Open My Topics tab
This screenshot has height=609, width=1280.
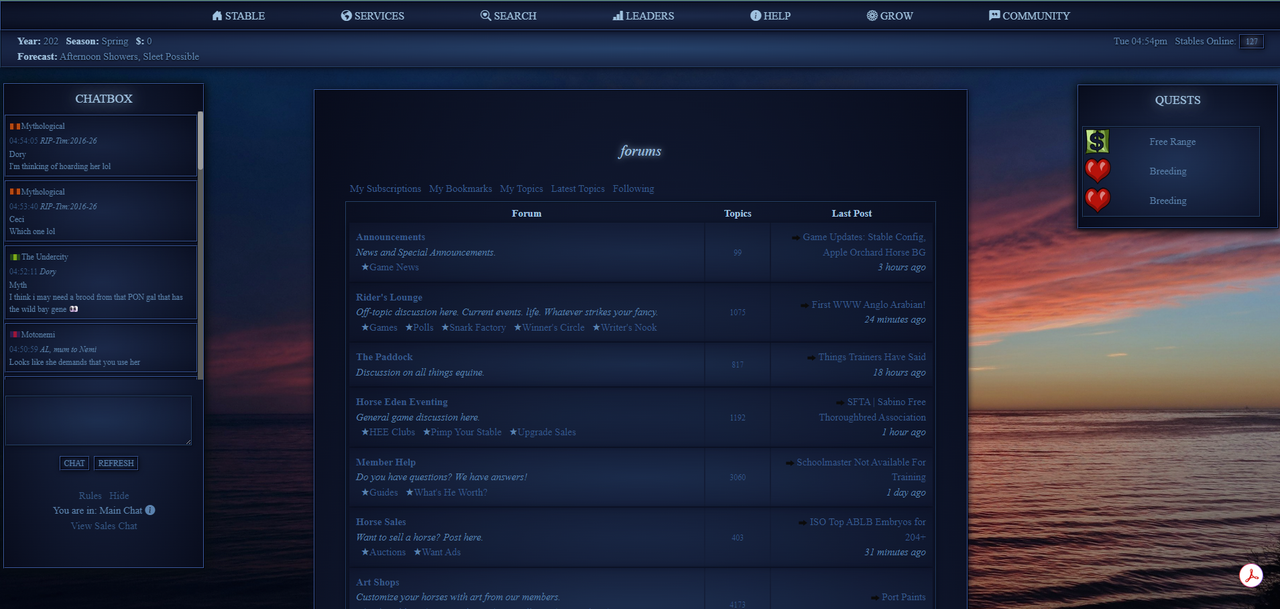(x=521, y=189)
